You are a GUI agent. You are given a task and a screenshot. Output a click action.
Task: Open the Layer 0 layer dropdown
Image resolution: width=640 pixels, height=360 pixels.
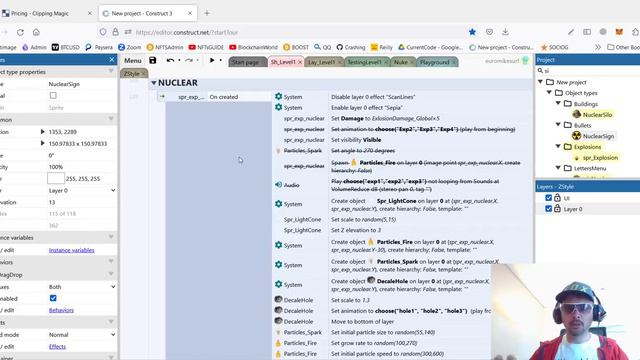pyautogui.click(x=82, y=191)
